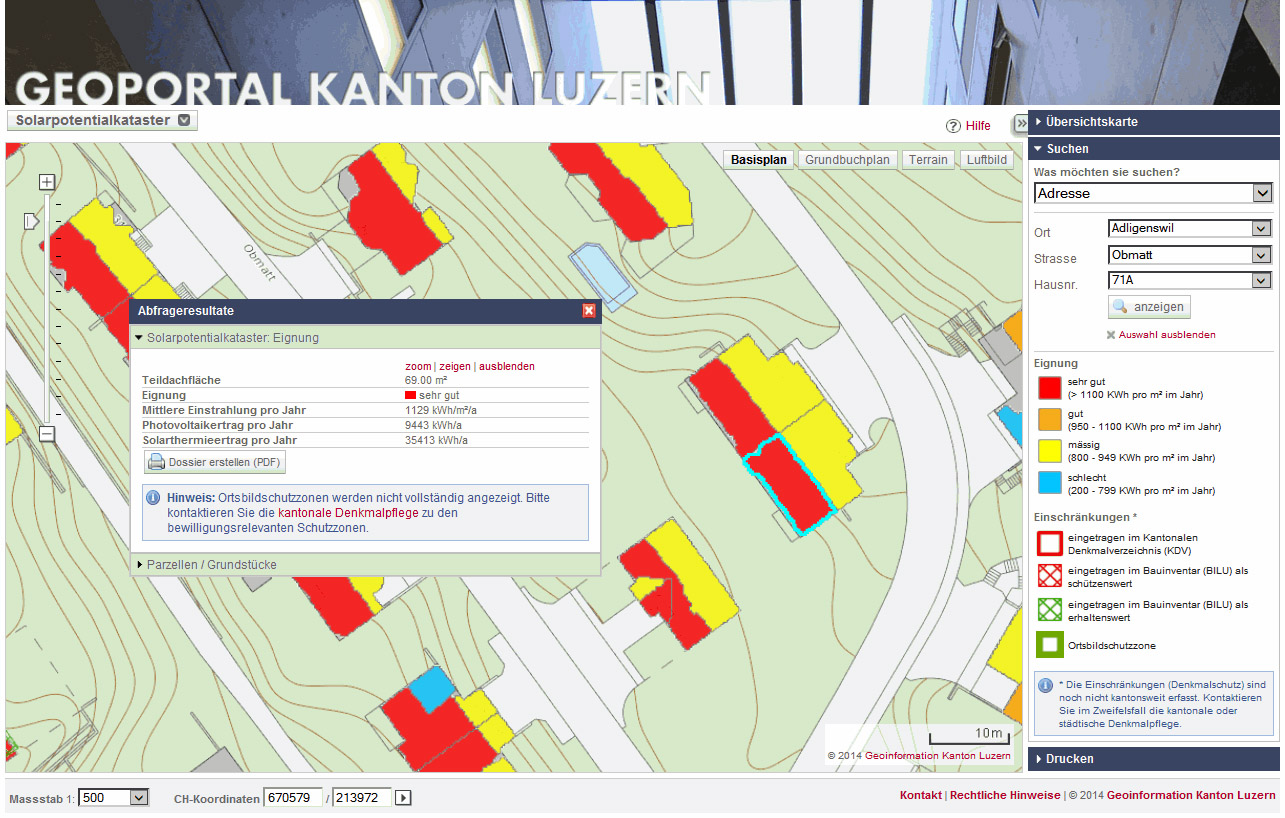Switch to the Grundbuchplan map view

[847, 160]
